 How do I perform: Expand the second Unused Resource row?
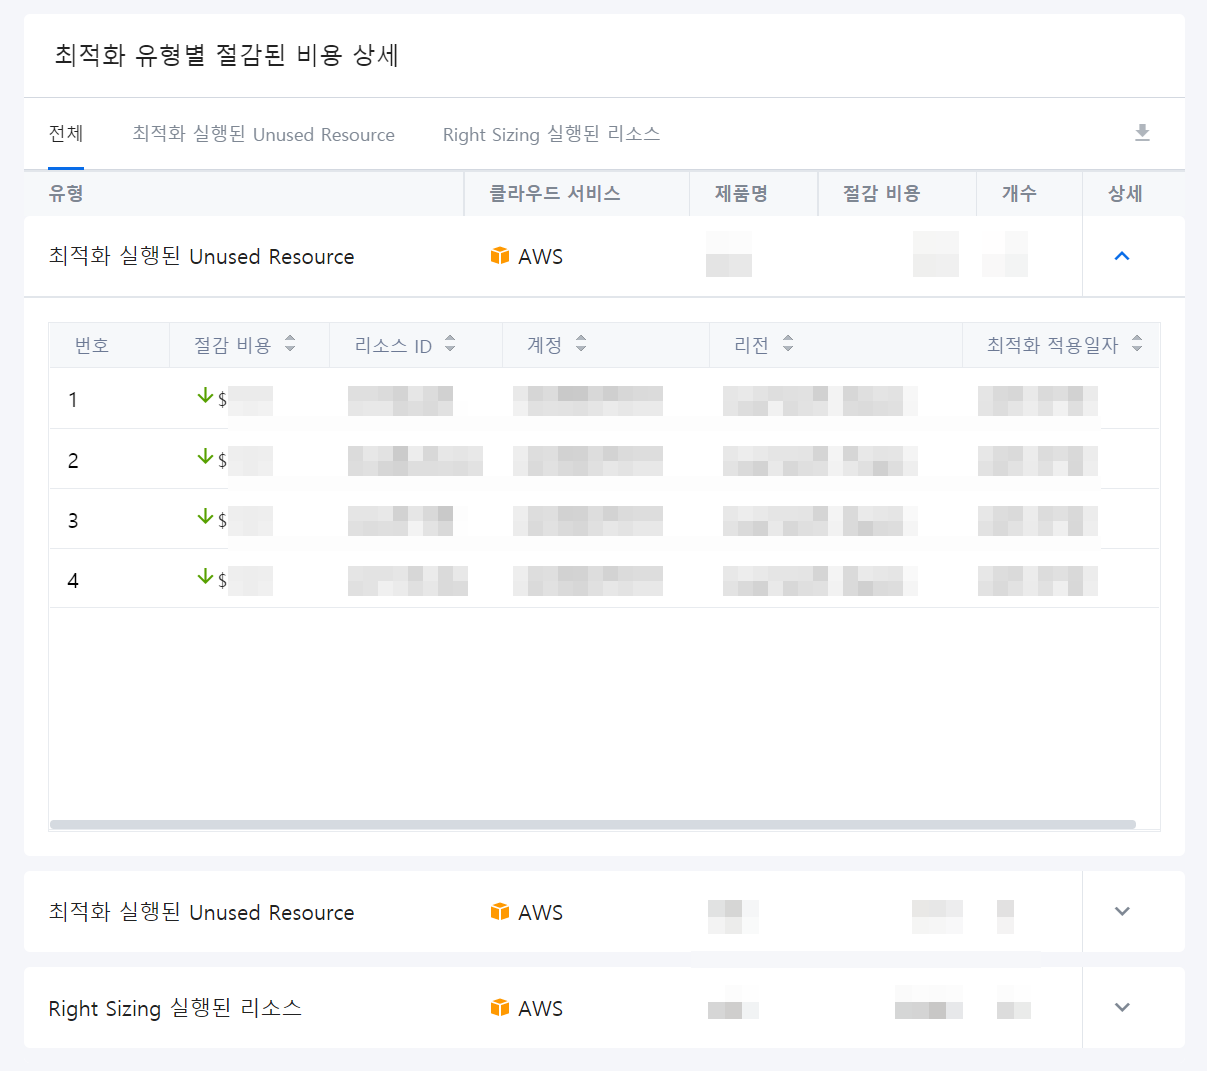click(1122, 911)
